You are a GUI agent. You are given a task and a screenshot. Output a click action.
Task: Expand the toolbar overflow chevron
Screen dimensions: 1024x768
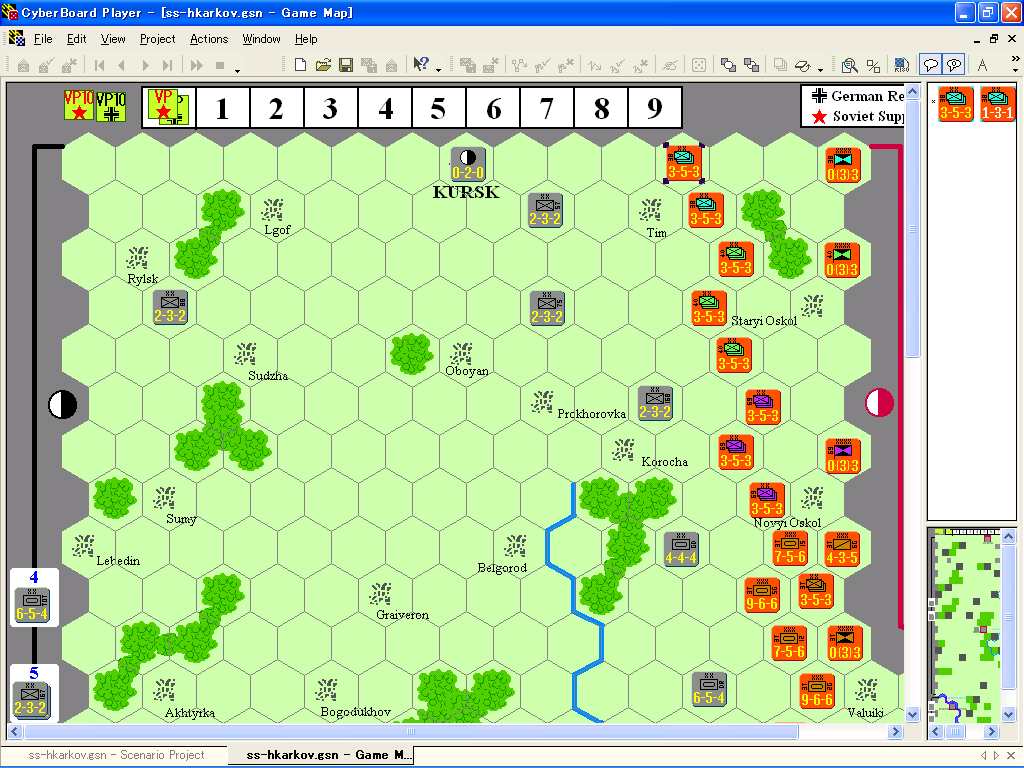coord(1015,59)
